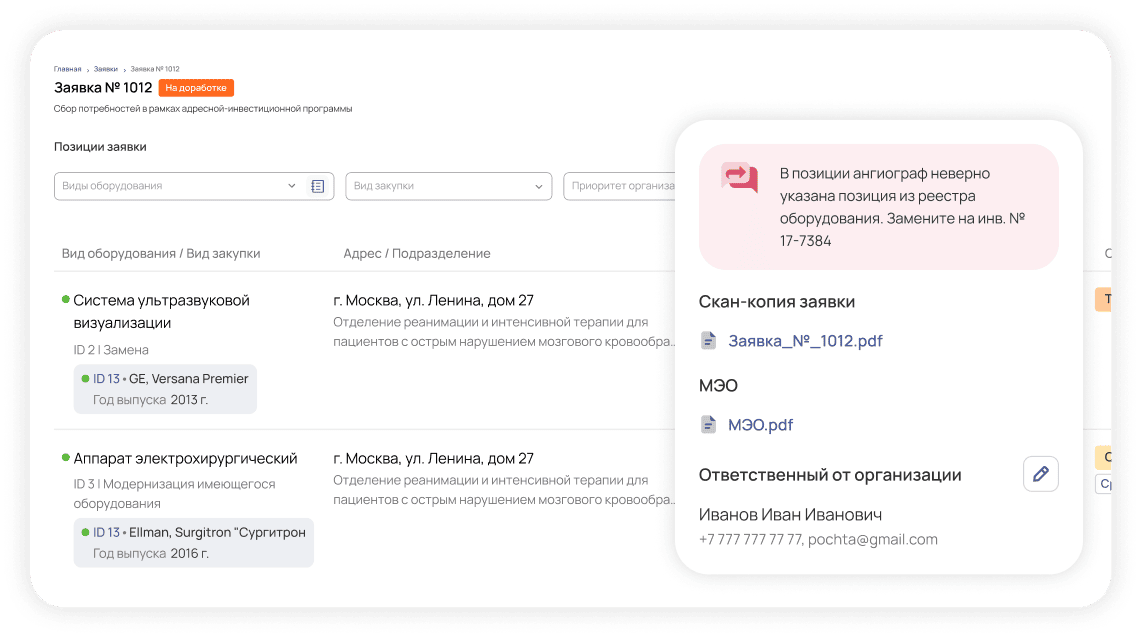Go to Главная in breadcrumbs
Viewport: 1142px width, 638px height.
coord(68,69)
